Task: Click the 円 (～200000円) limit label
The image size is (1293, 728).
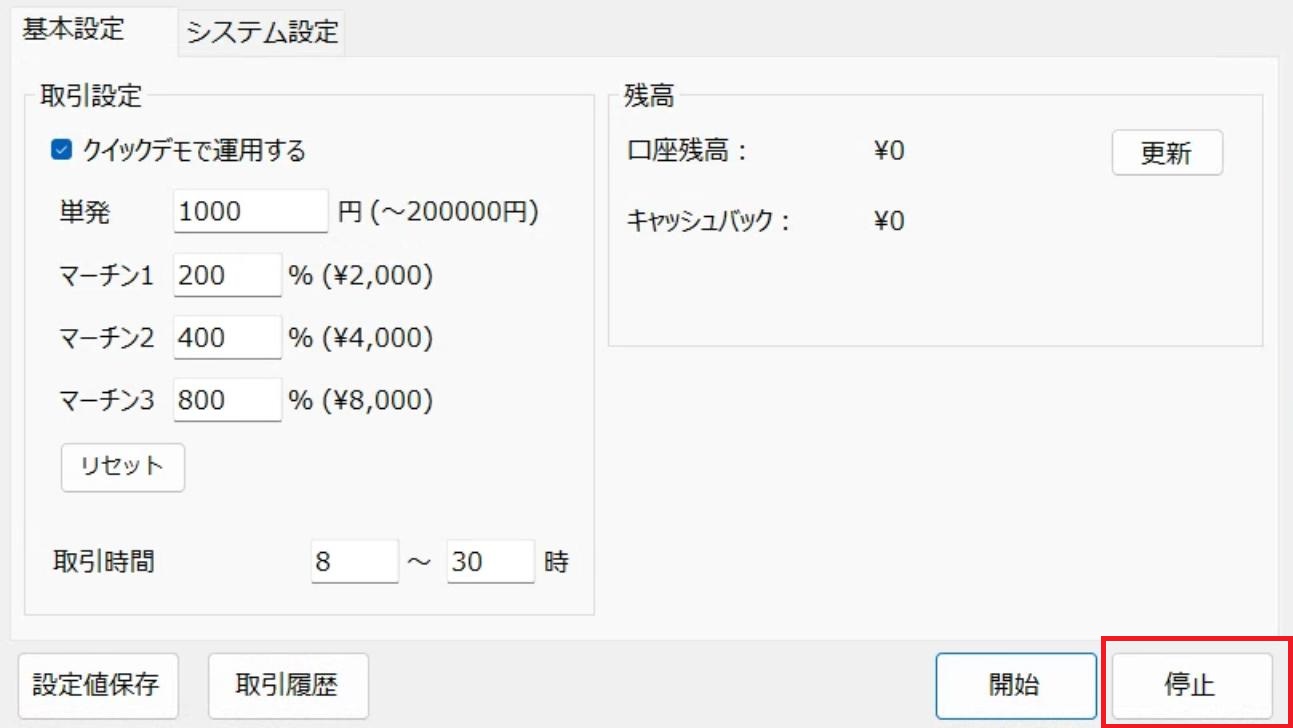Action: [x=439, y=211]
